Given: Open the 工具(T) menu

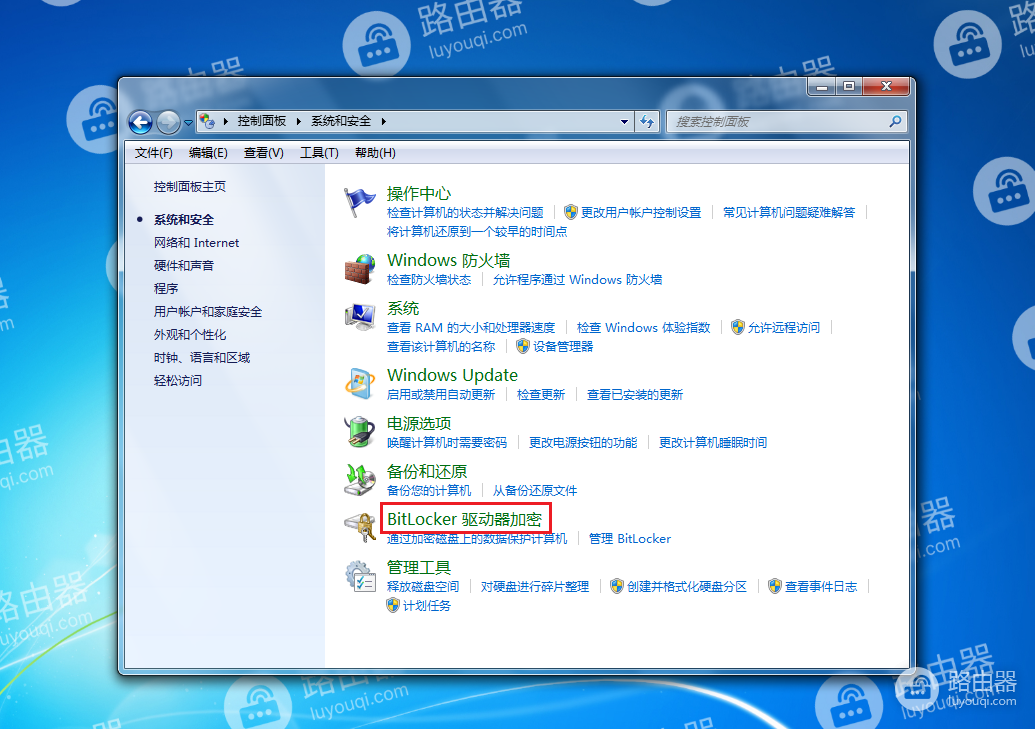Looking at the screenshot, I should 319,153.
